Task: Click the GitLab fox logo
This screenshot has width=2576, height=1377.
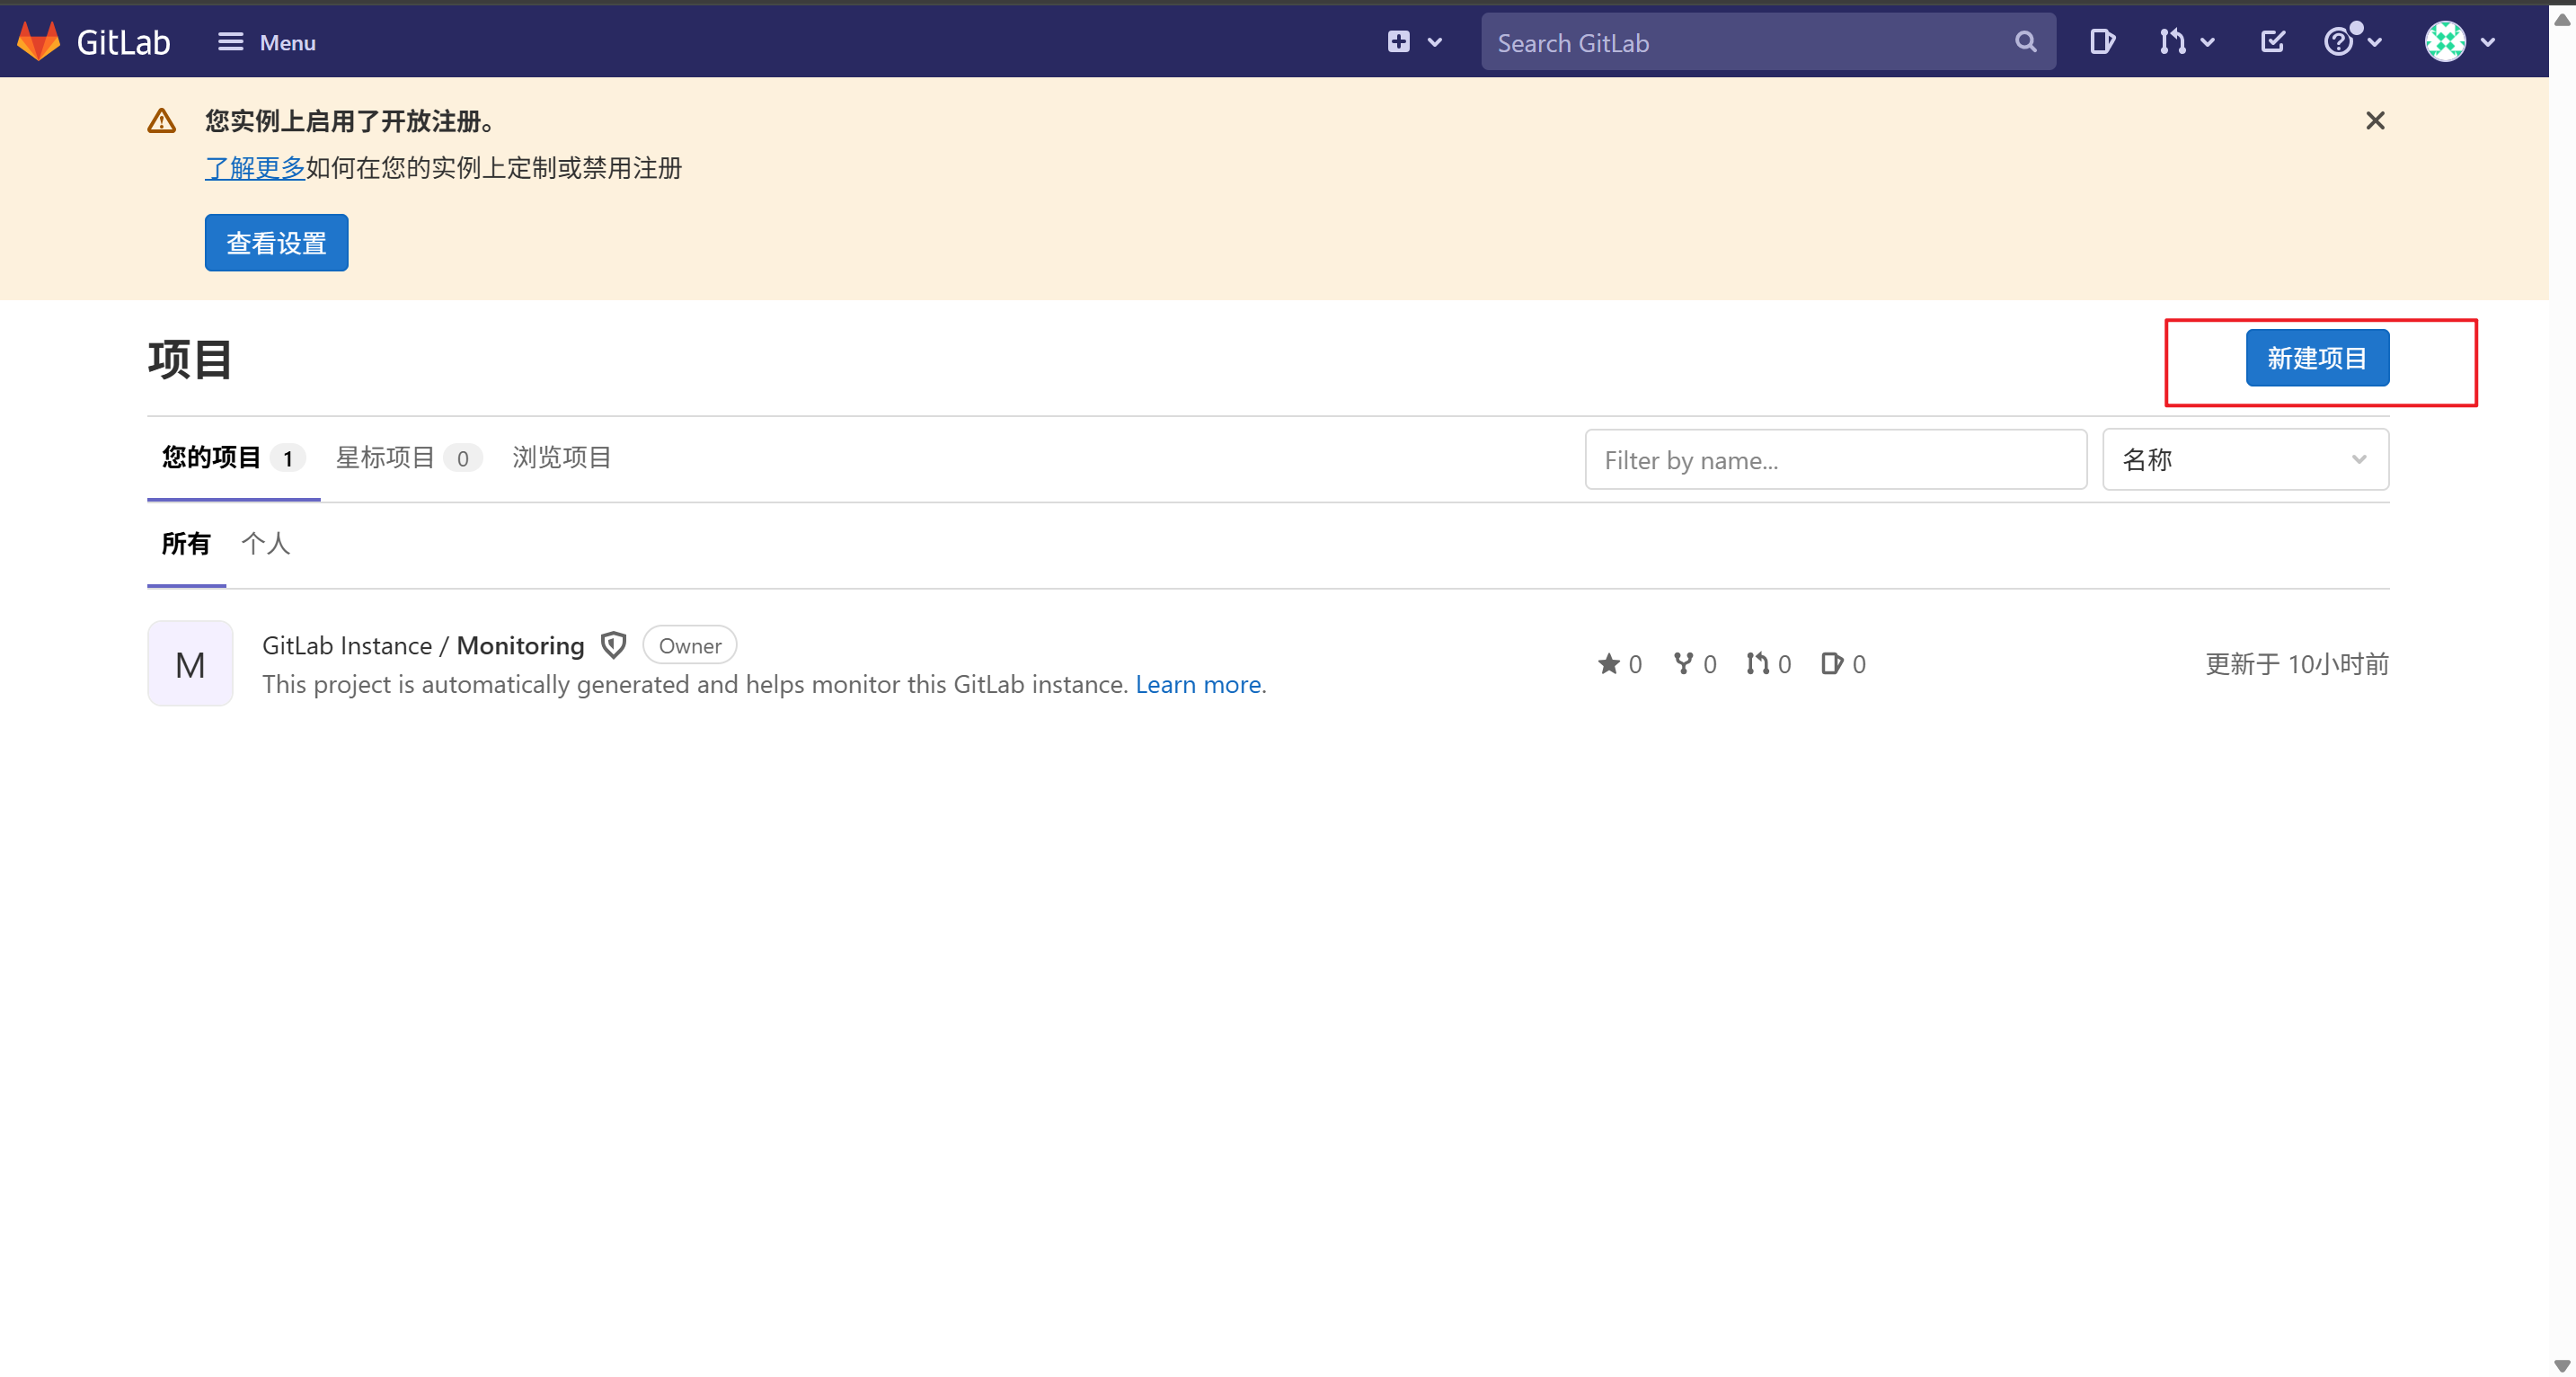Action: 39,41
